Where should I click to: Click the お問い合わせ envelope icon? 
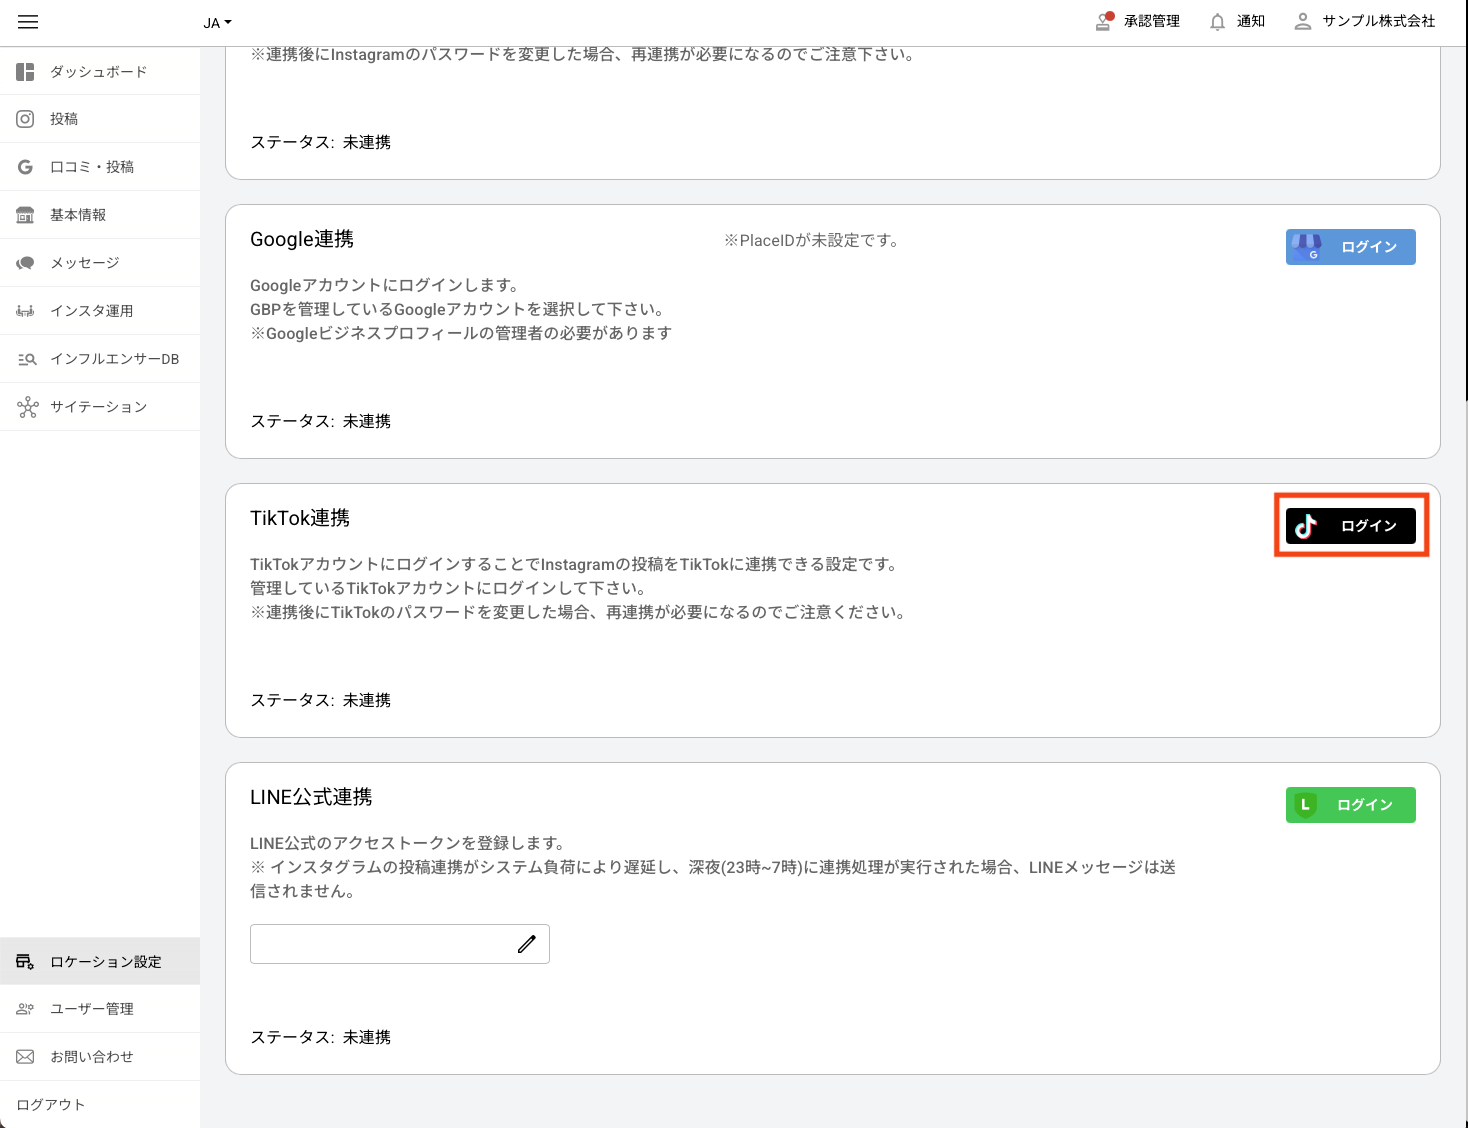point(26,1057)
